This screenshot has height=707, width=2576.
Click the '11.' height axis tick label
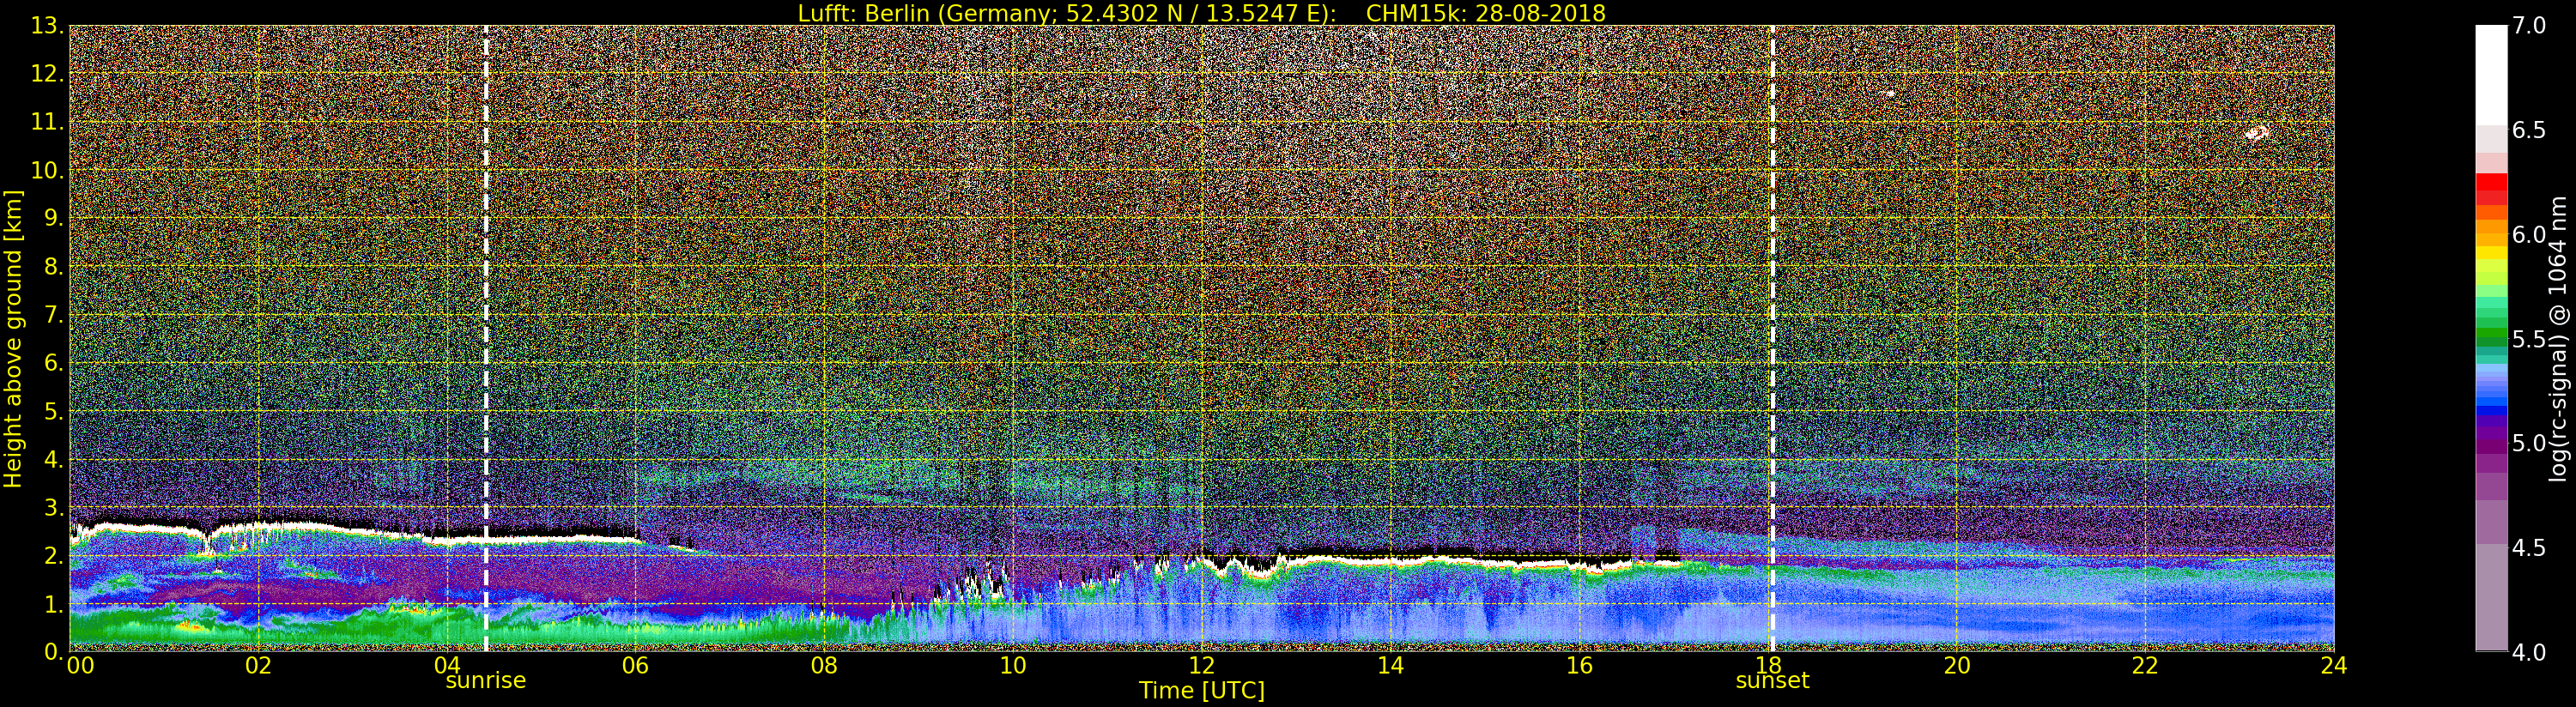[47, 122]
